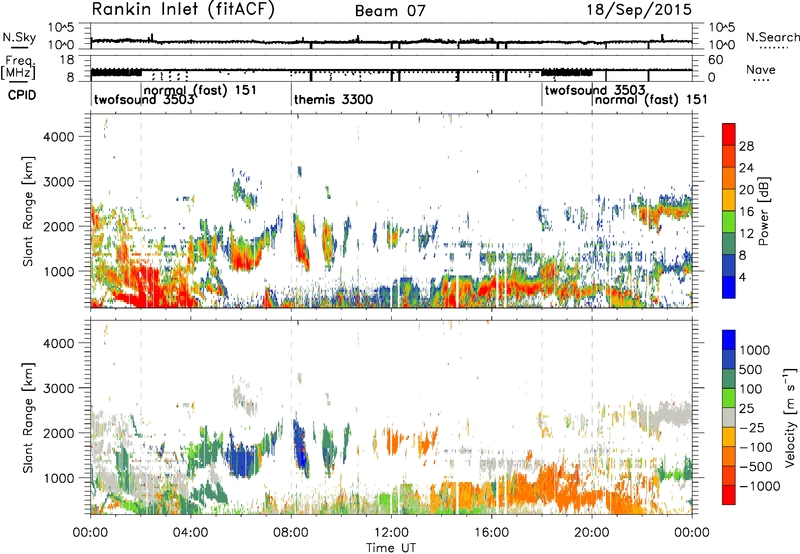The height and width of the screenshot is (554, 800).
Task: Click the blue top segment of velocity colorbar
Action: (729, 340)
